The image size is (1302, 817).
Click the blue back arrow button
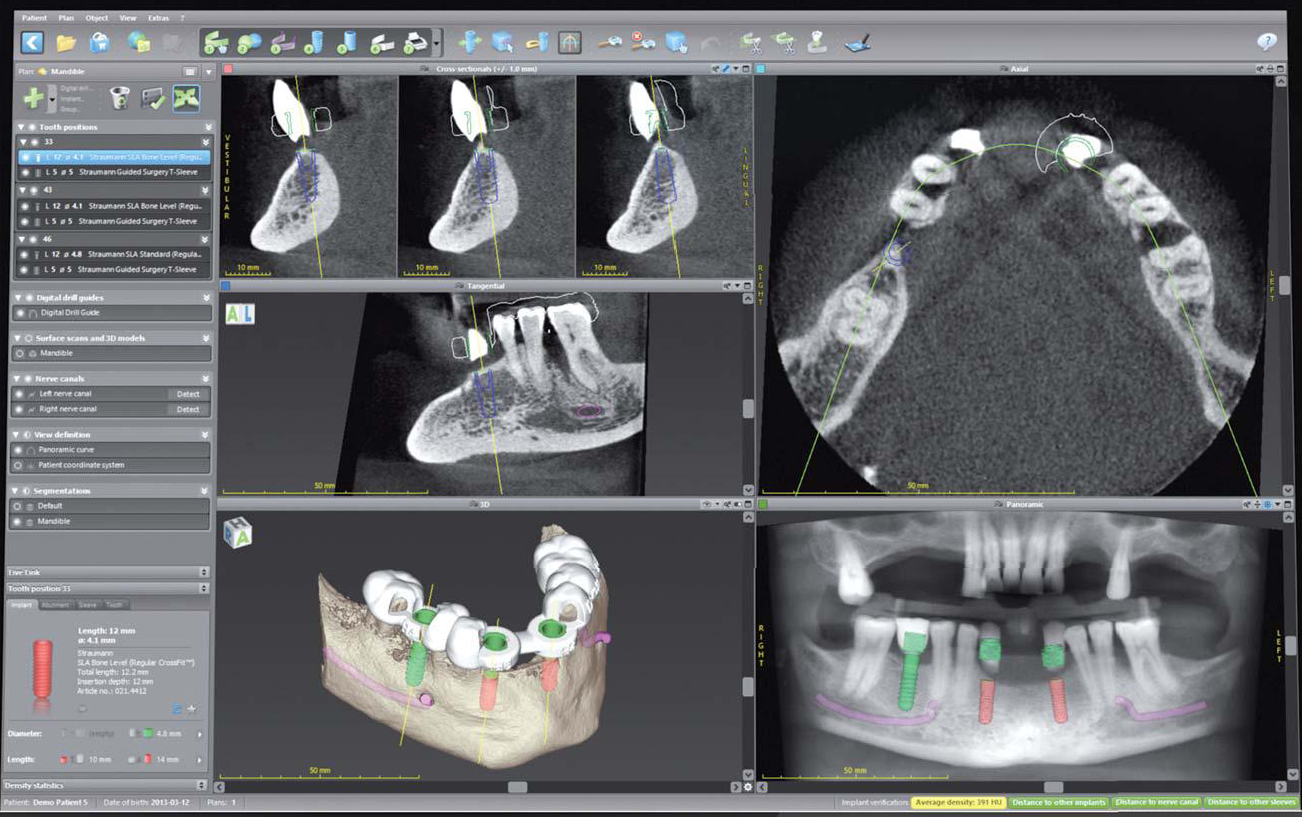tap(33, 42)
